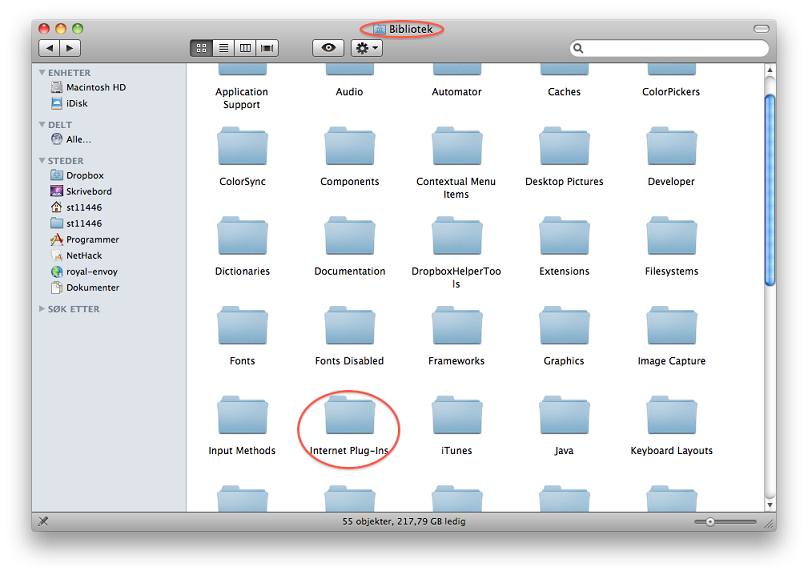
Task: Switch to list view
Action: point(223,48)
